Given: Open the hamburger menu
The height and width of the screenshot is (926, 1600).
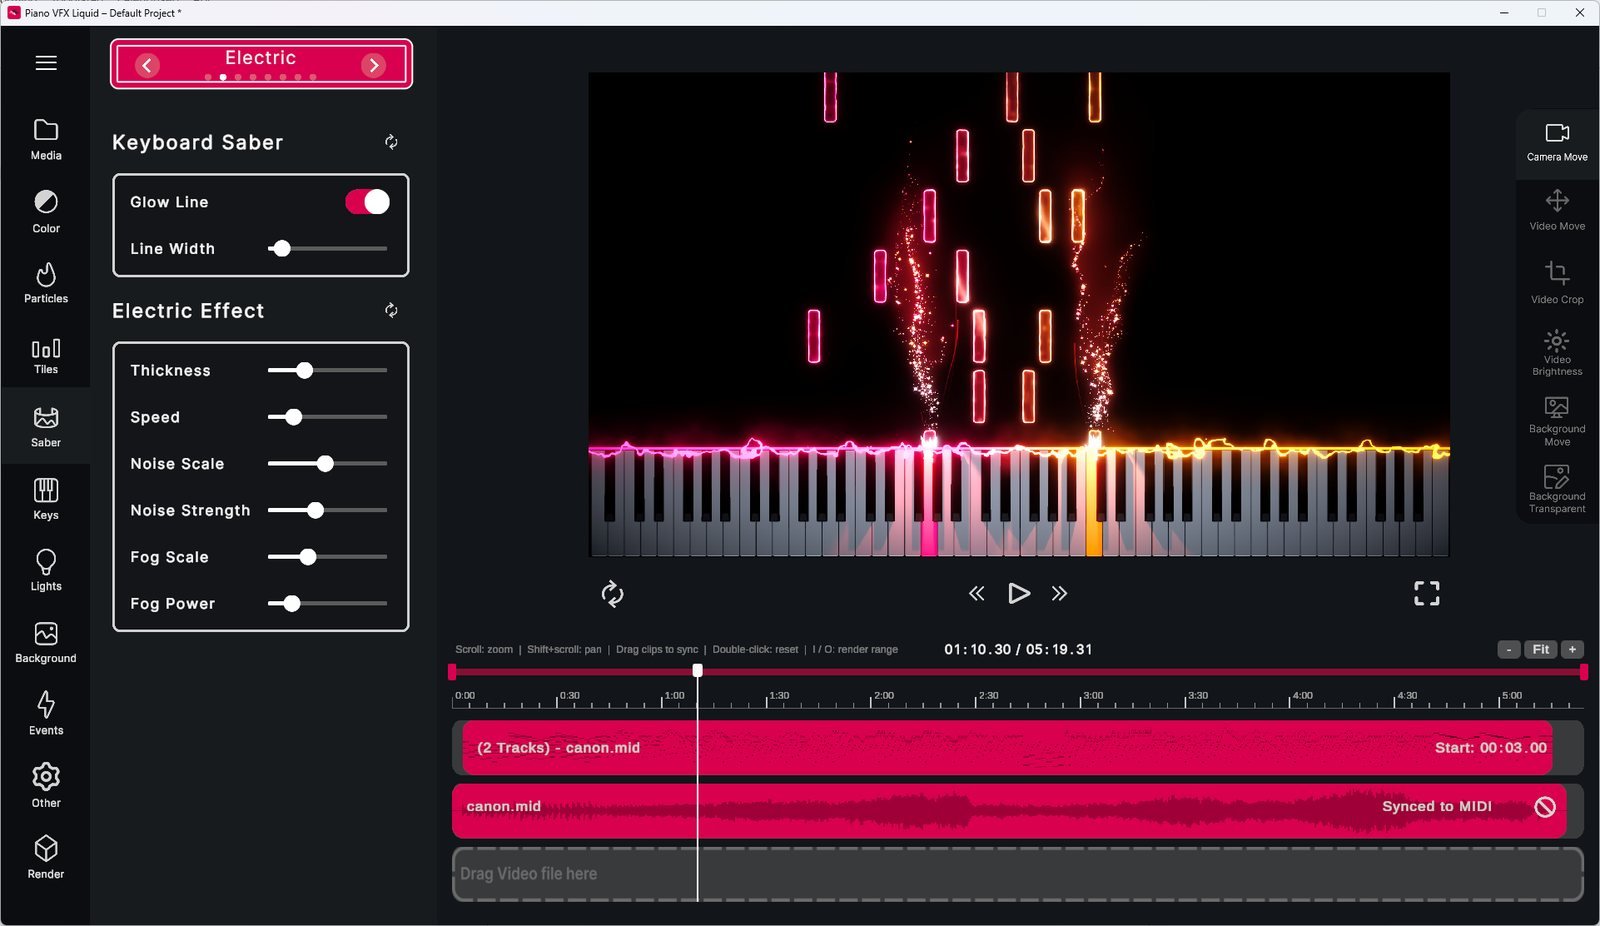Looking at the screenshot, I should click(46, 63).
